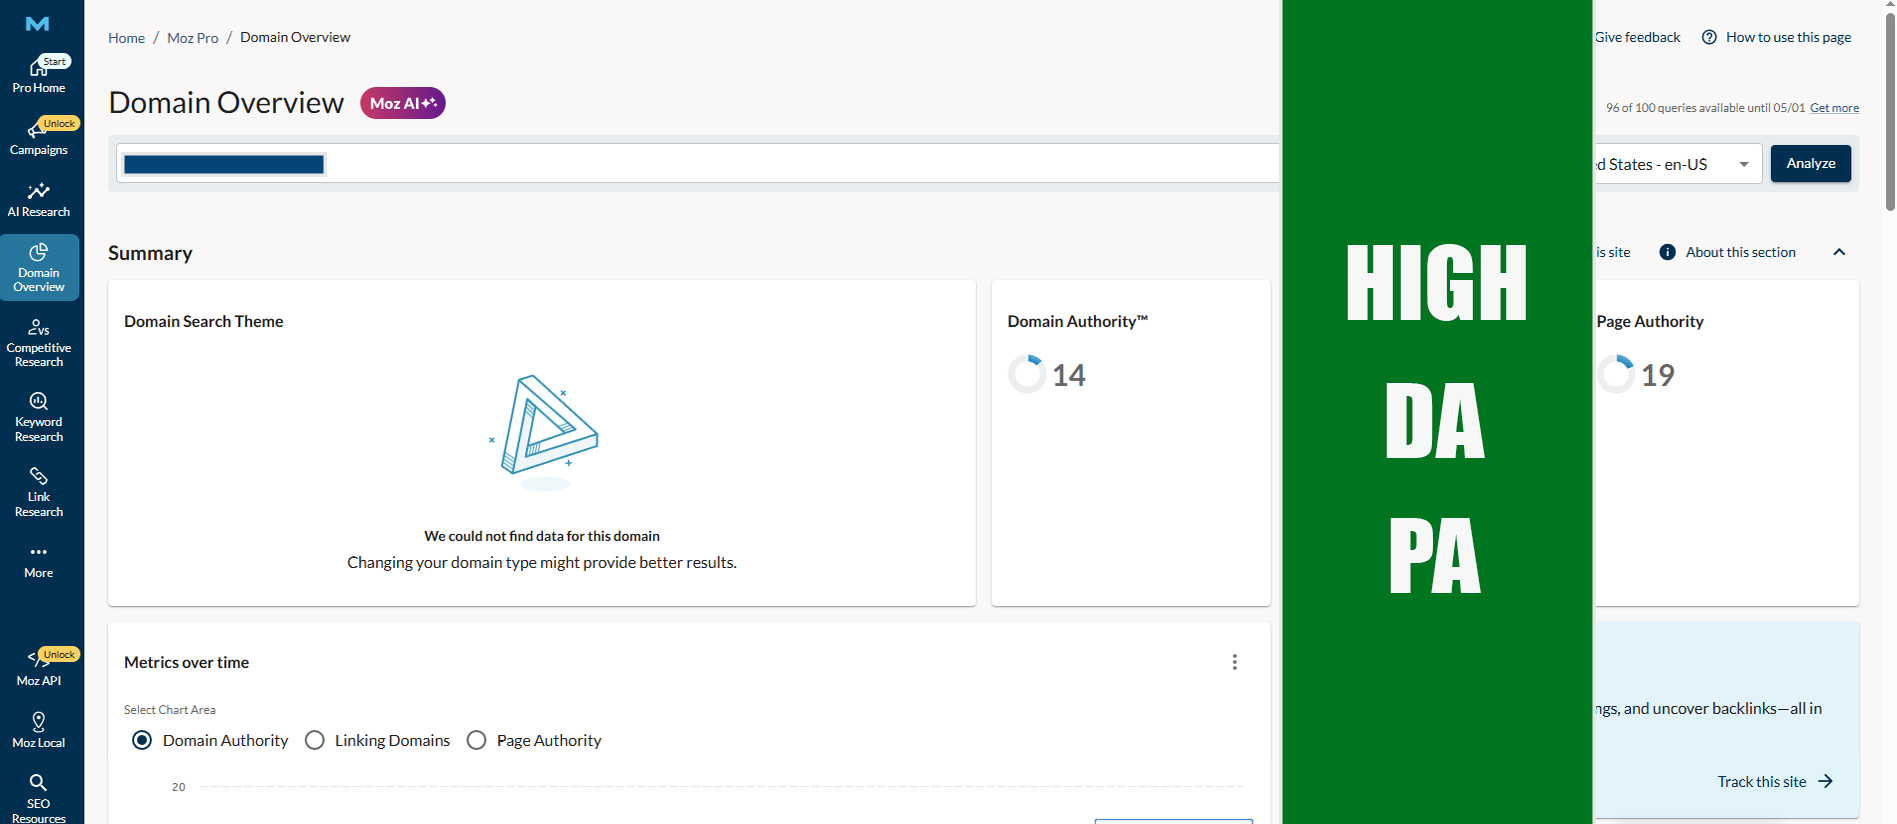Open AI Research in sidebar
The image size is (1897, 824).
(39, 200)
